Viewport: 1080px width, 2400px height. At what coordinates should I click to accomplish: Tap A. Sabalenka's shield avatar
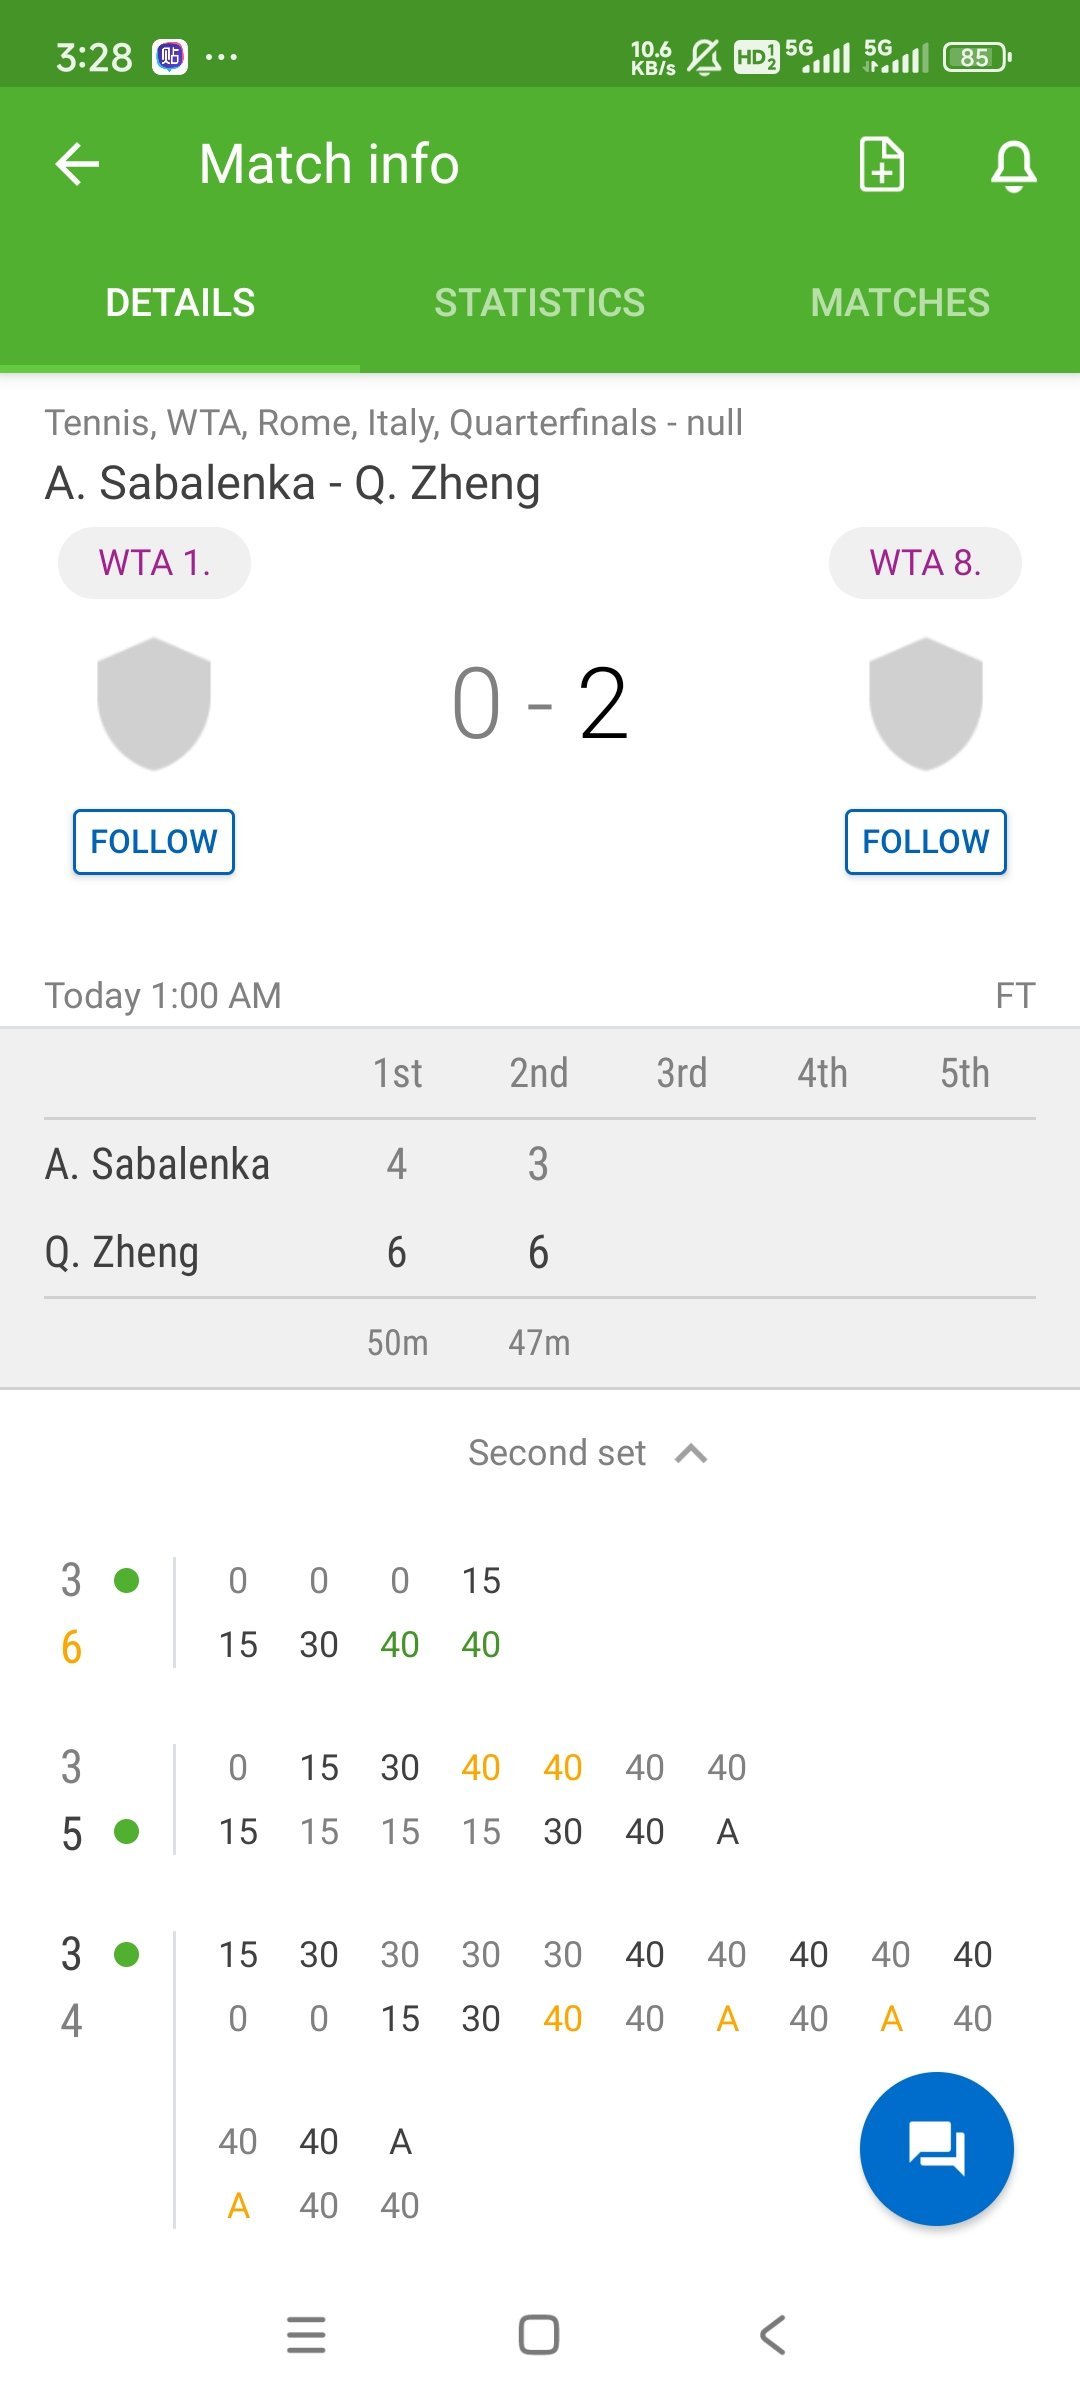point(154,703)
